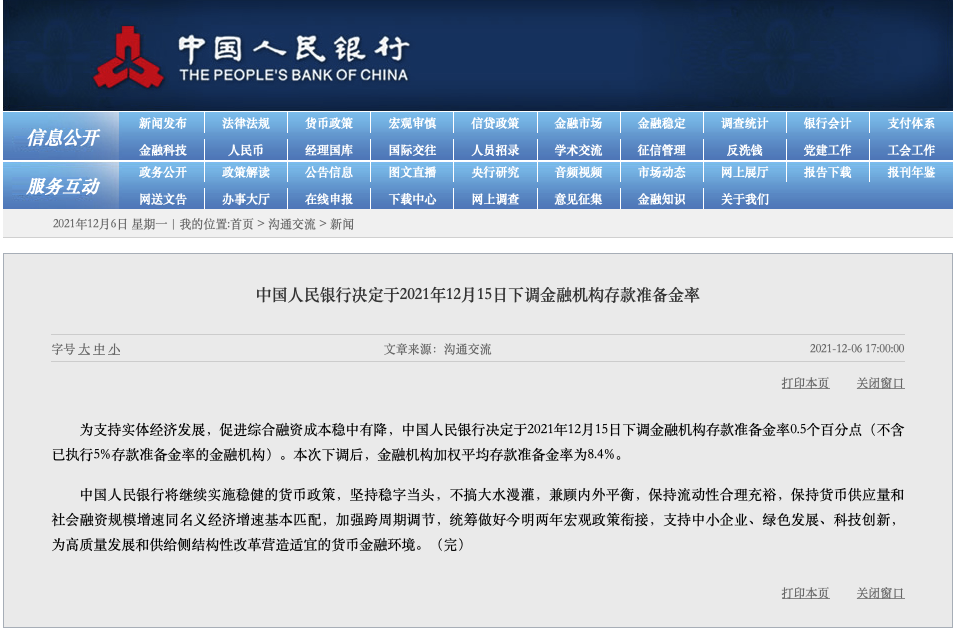Select 政策解读 service link

pyautogui.click(x=245, y=172)
